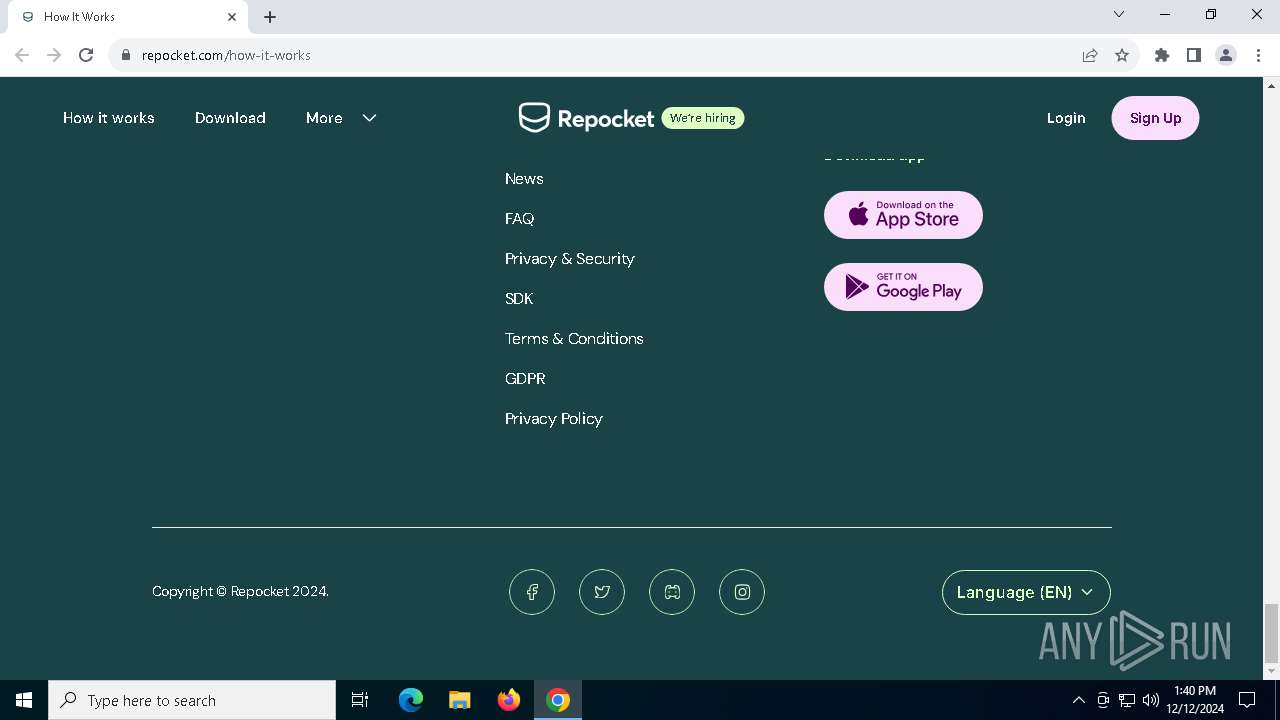Open the Chrome extensions puzzle icon
Viewport: 1280px width, 720px height.
click(1162, 55)
